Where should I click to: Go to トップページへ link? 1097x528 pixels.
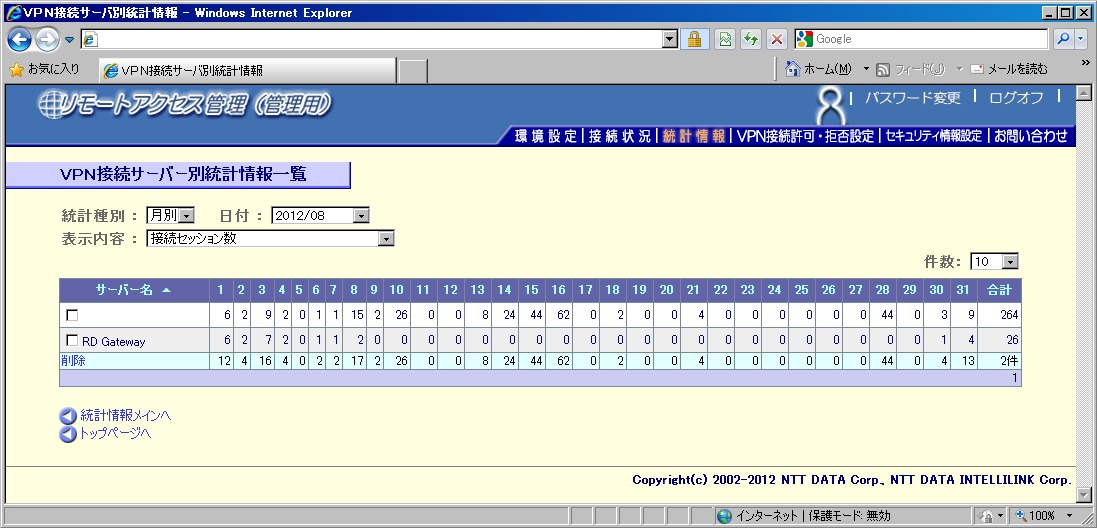(x=115, y=433)
